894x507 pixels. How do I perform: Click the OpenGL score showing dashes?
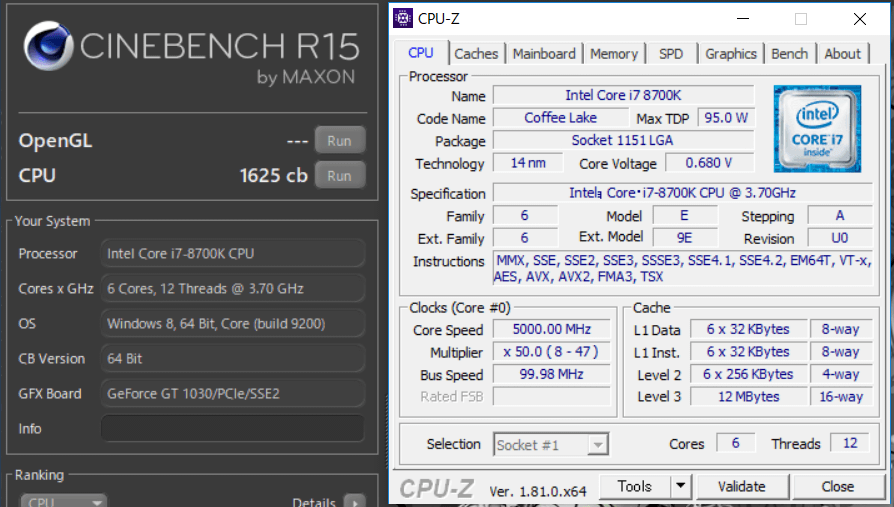coord(297,141)
